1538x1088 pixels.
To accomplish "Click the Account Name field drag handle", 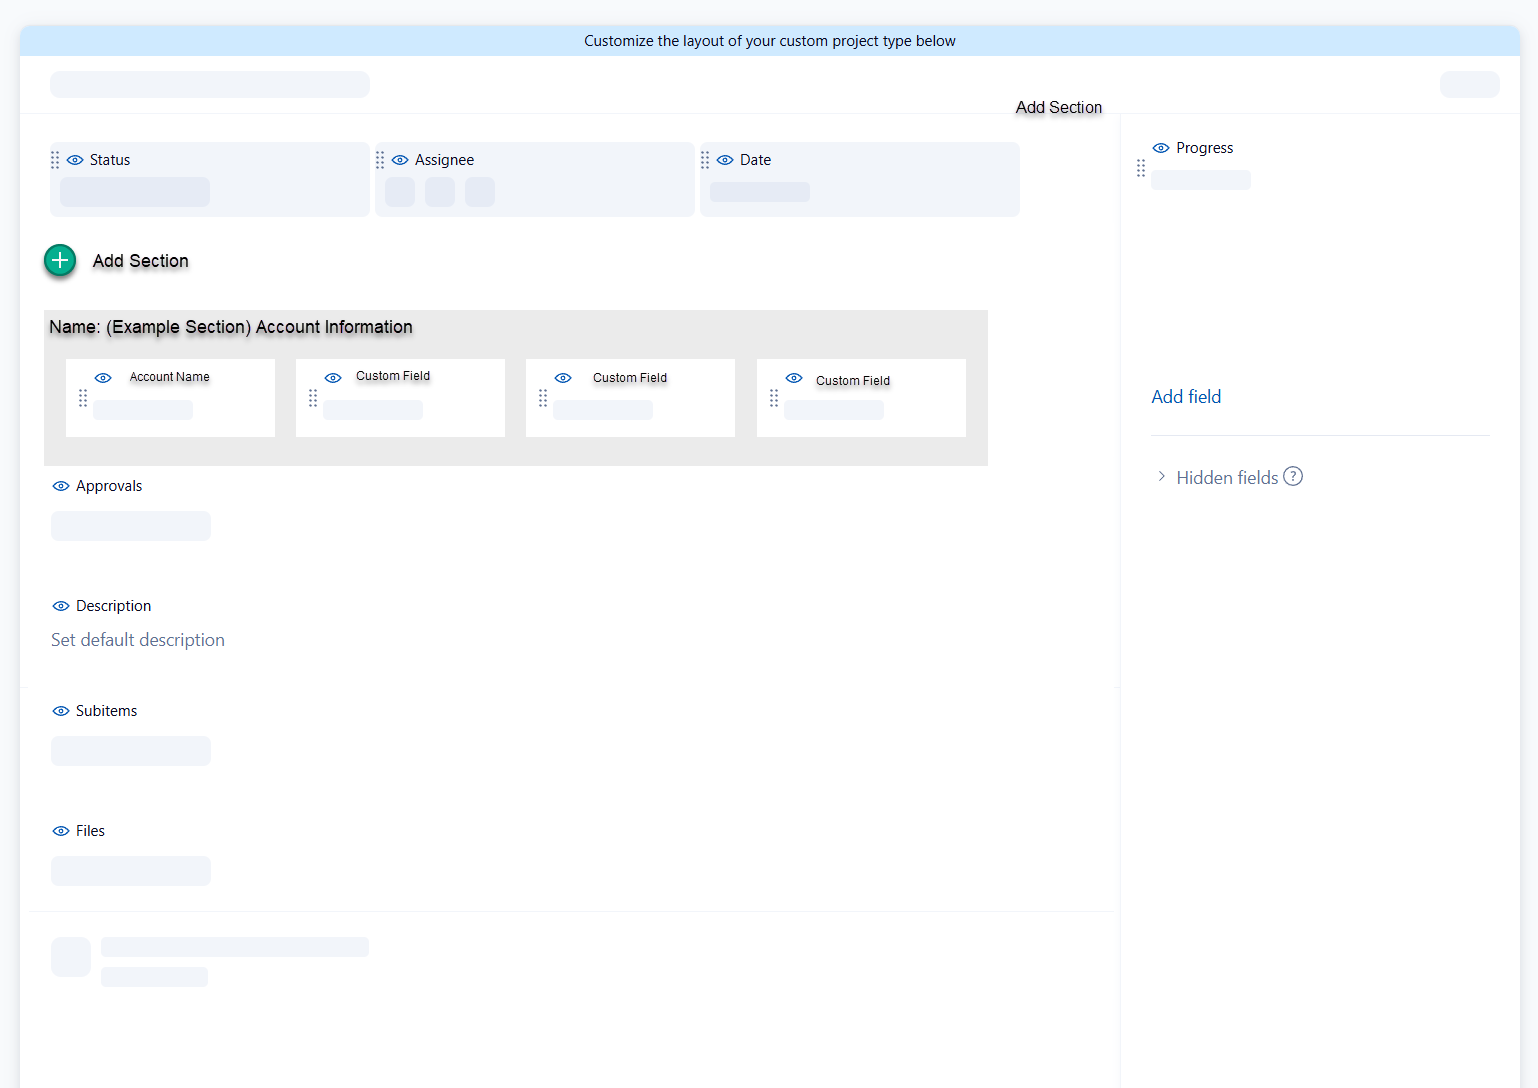I will tap(83, 398).
